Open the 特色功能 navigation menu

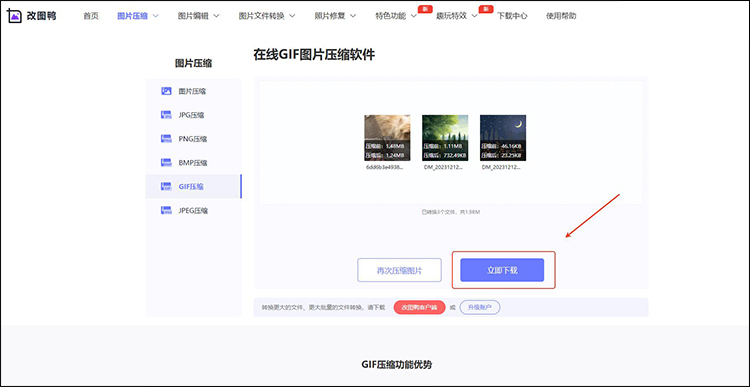click(x=391, y=16)
